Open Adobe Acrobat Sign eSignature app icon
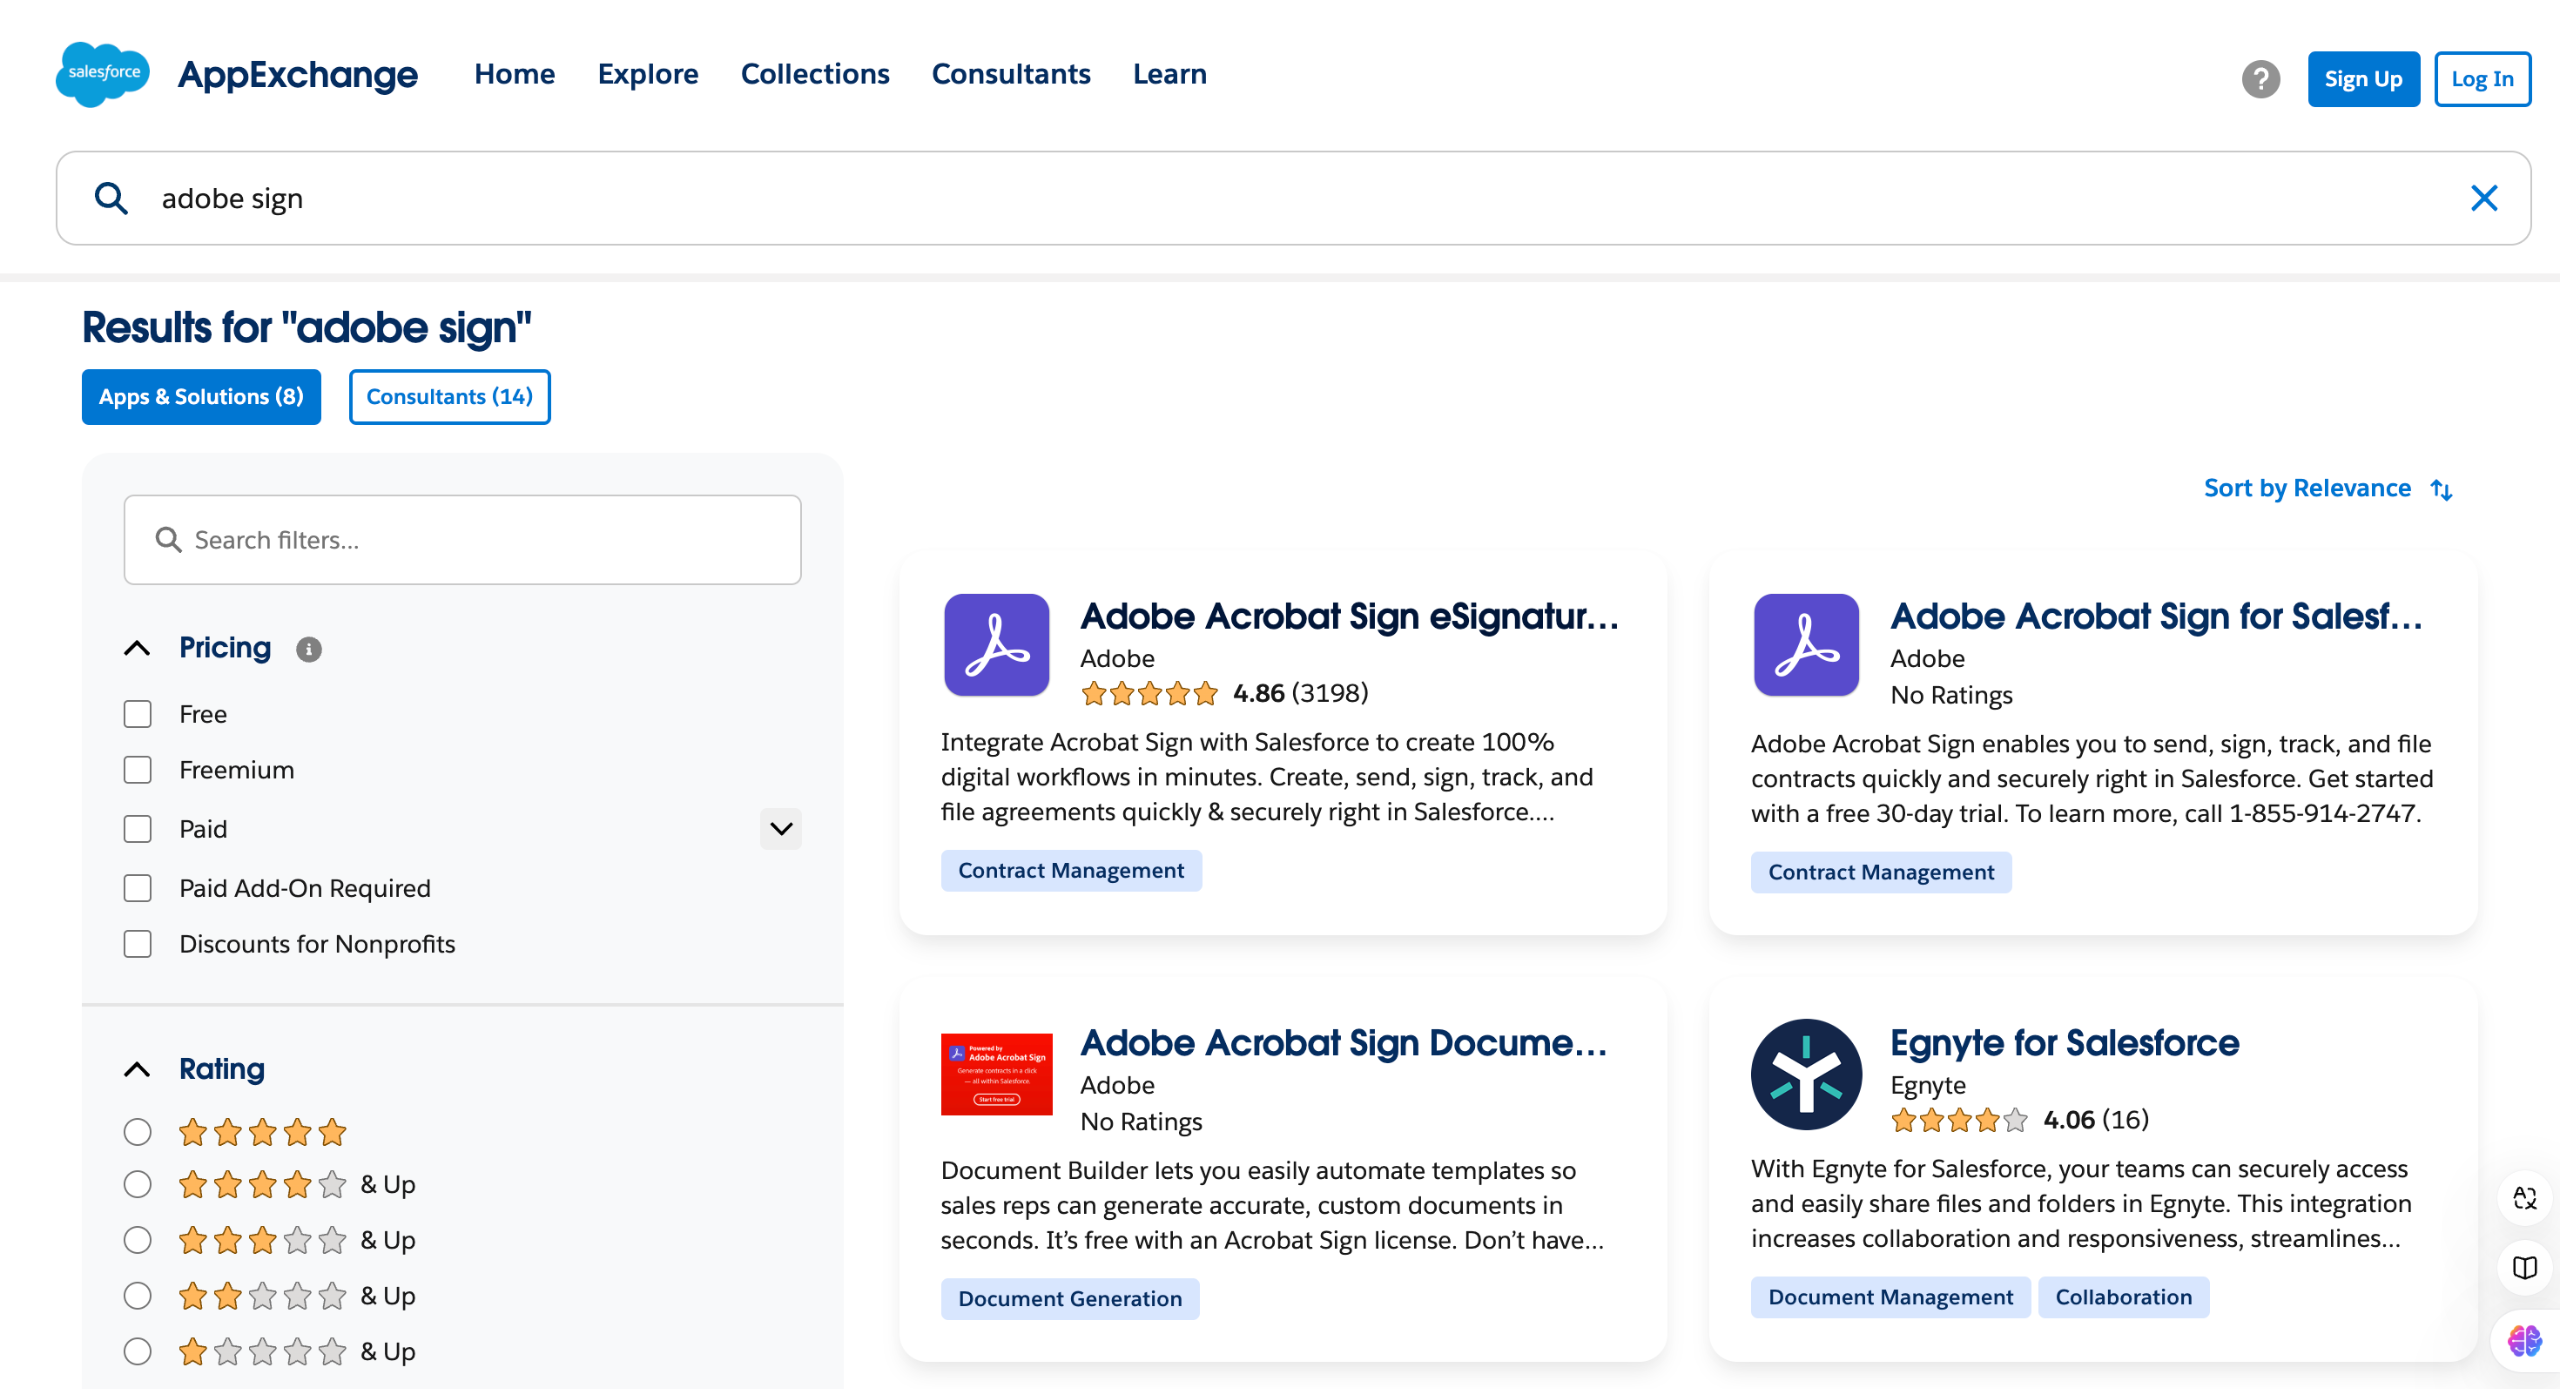This screenshot has height=1389, width=2560. pos(996,645)
